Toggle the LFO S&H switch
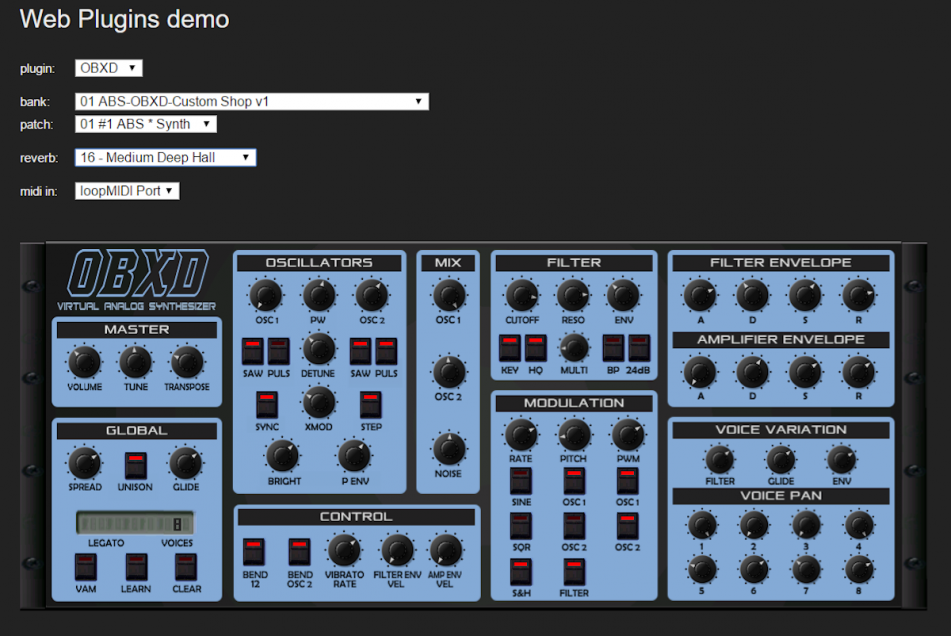Image resolution: width=951 pixels, height=636 pixels. pyautogui.click(x=521, y=572)
